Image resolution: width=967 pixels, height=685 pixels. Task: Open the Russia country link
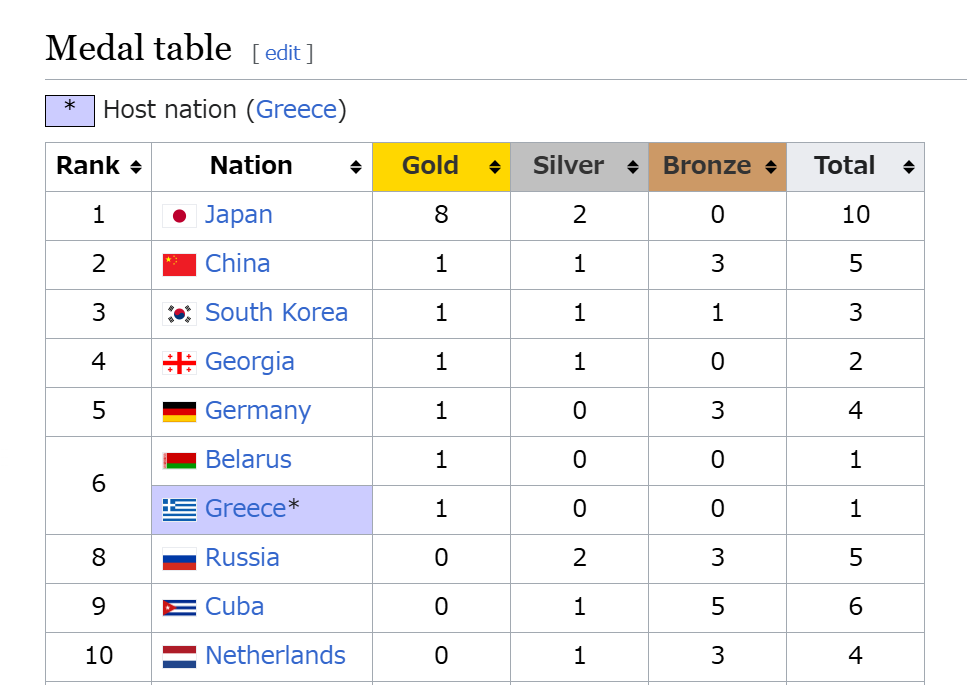coord(242,557)
